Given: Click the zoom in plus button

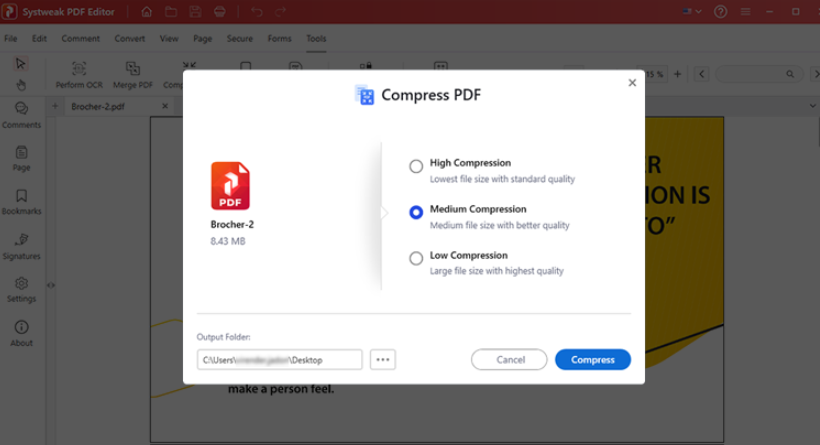Looking at the screenshot, I should point(677,74).
